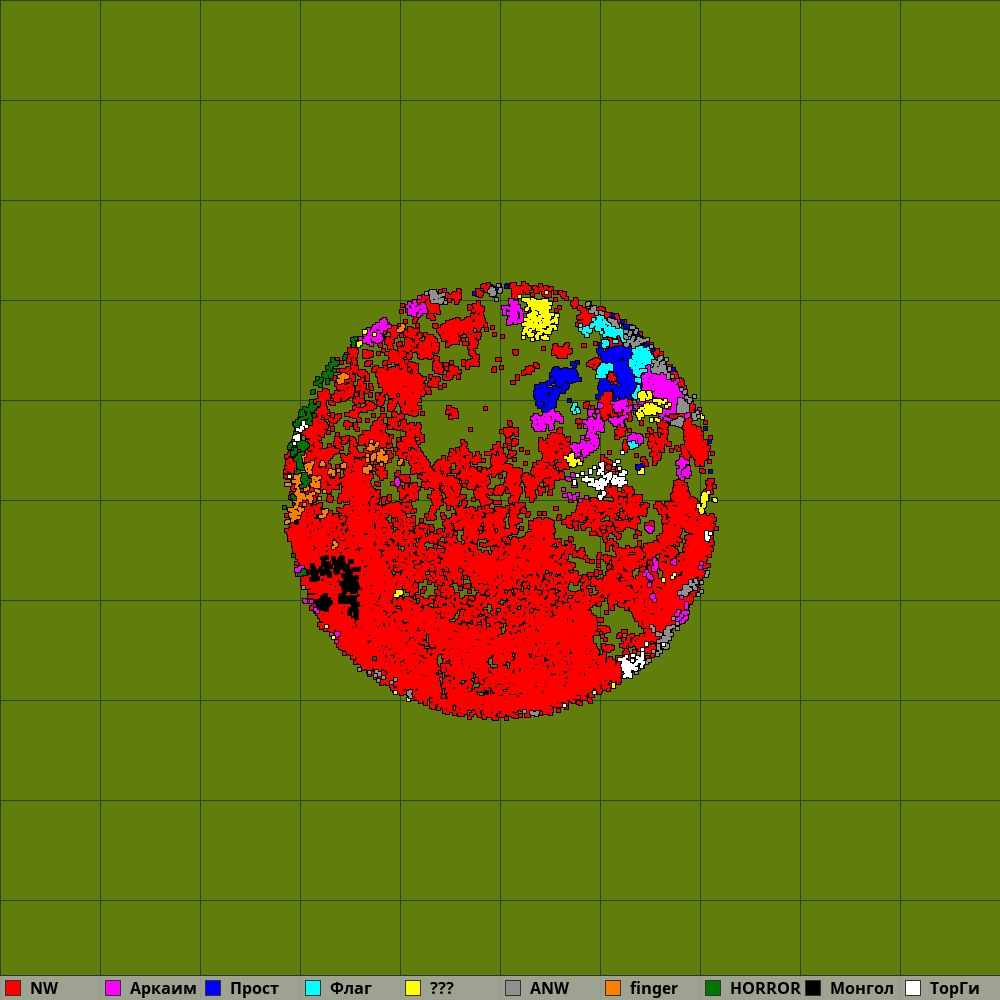Select the Монгол legend label
The image size is (1000, 1000).
pyautogui.click(x=862, y=988)
